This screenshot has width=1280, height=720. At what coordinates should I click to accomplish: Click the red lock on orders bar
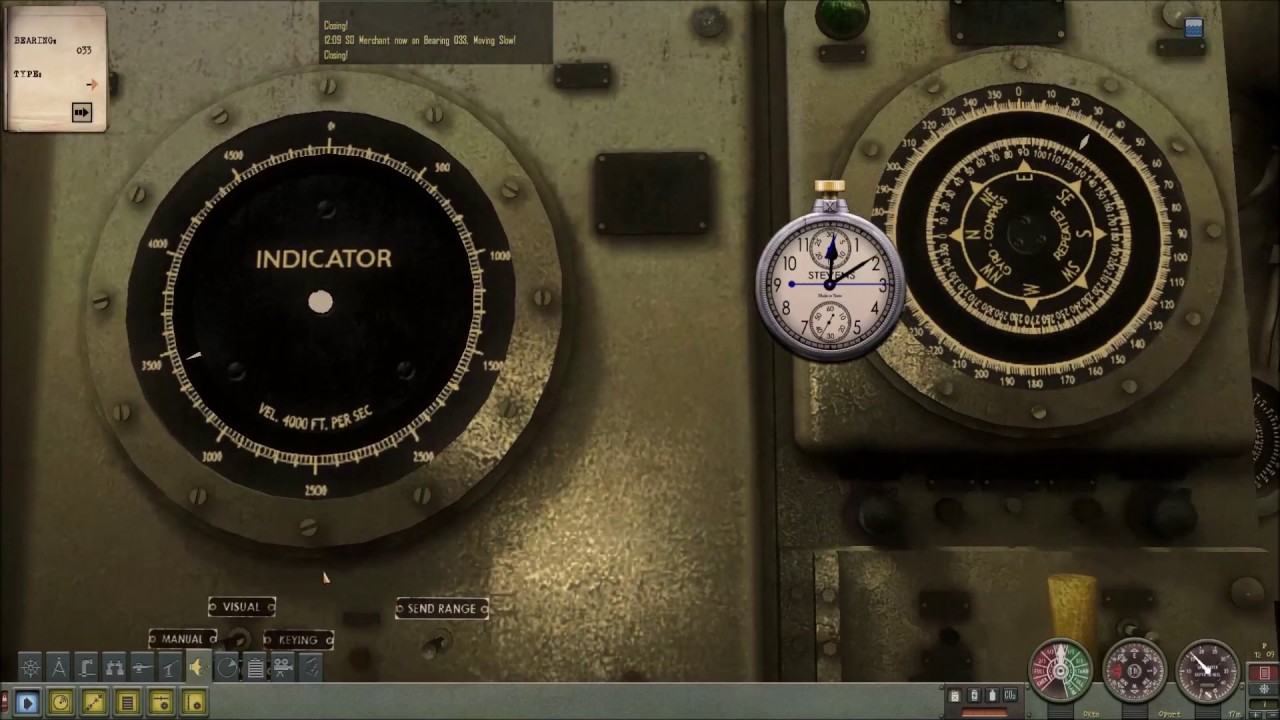click(4, 702)
